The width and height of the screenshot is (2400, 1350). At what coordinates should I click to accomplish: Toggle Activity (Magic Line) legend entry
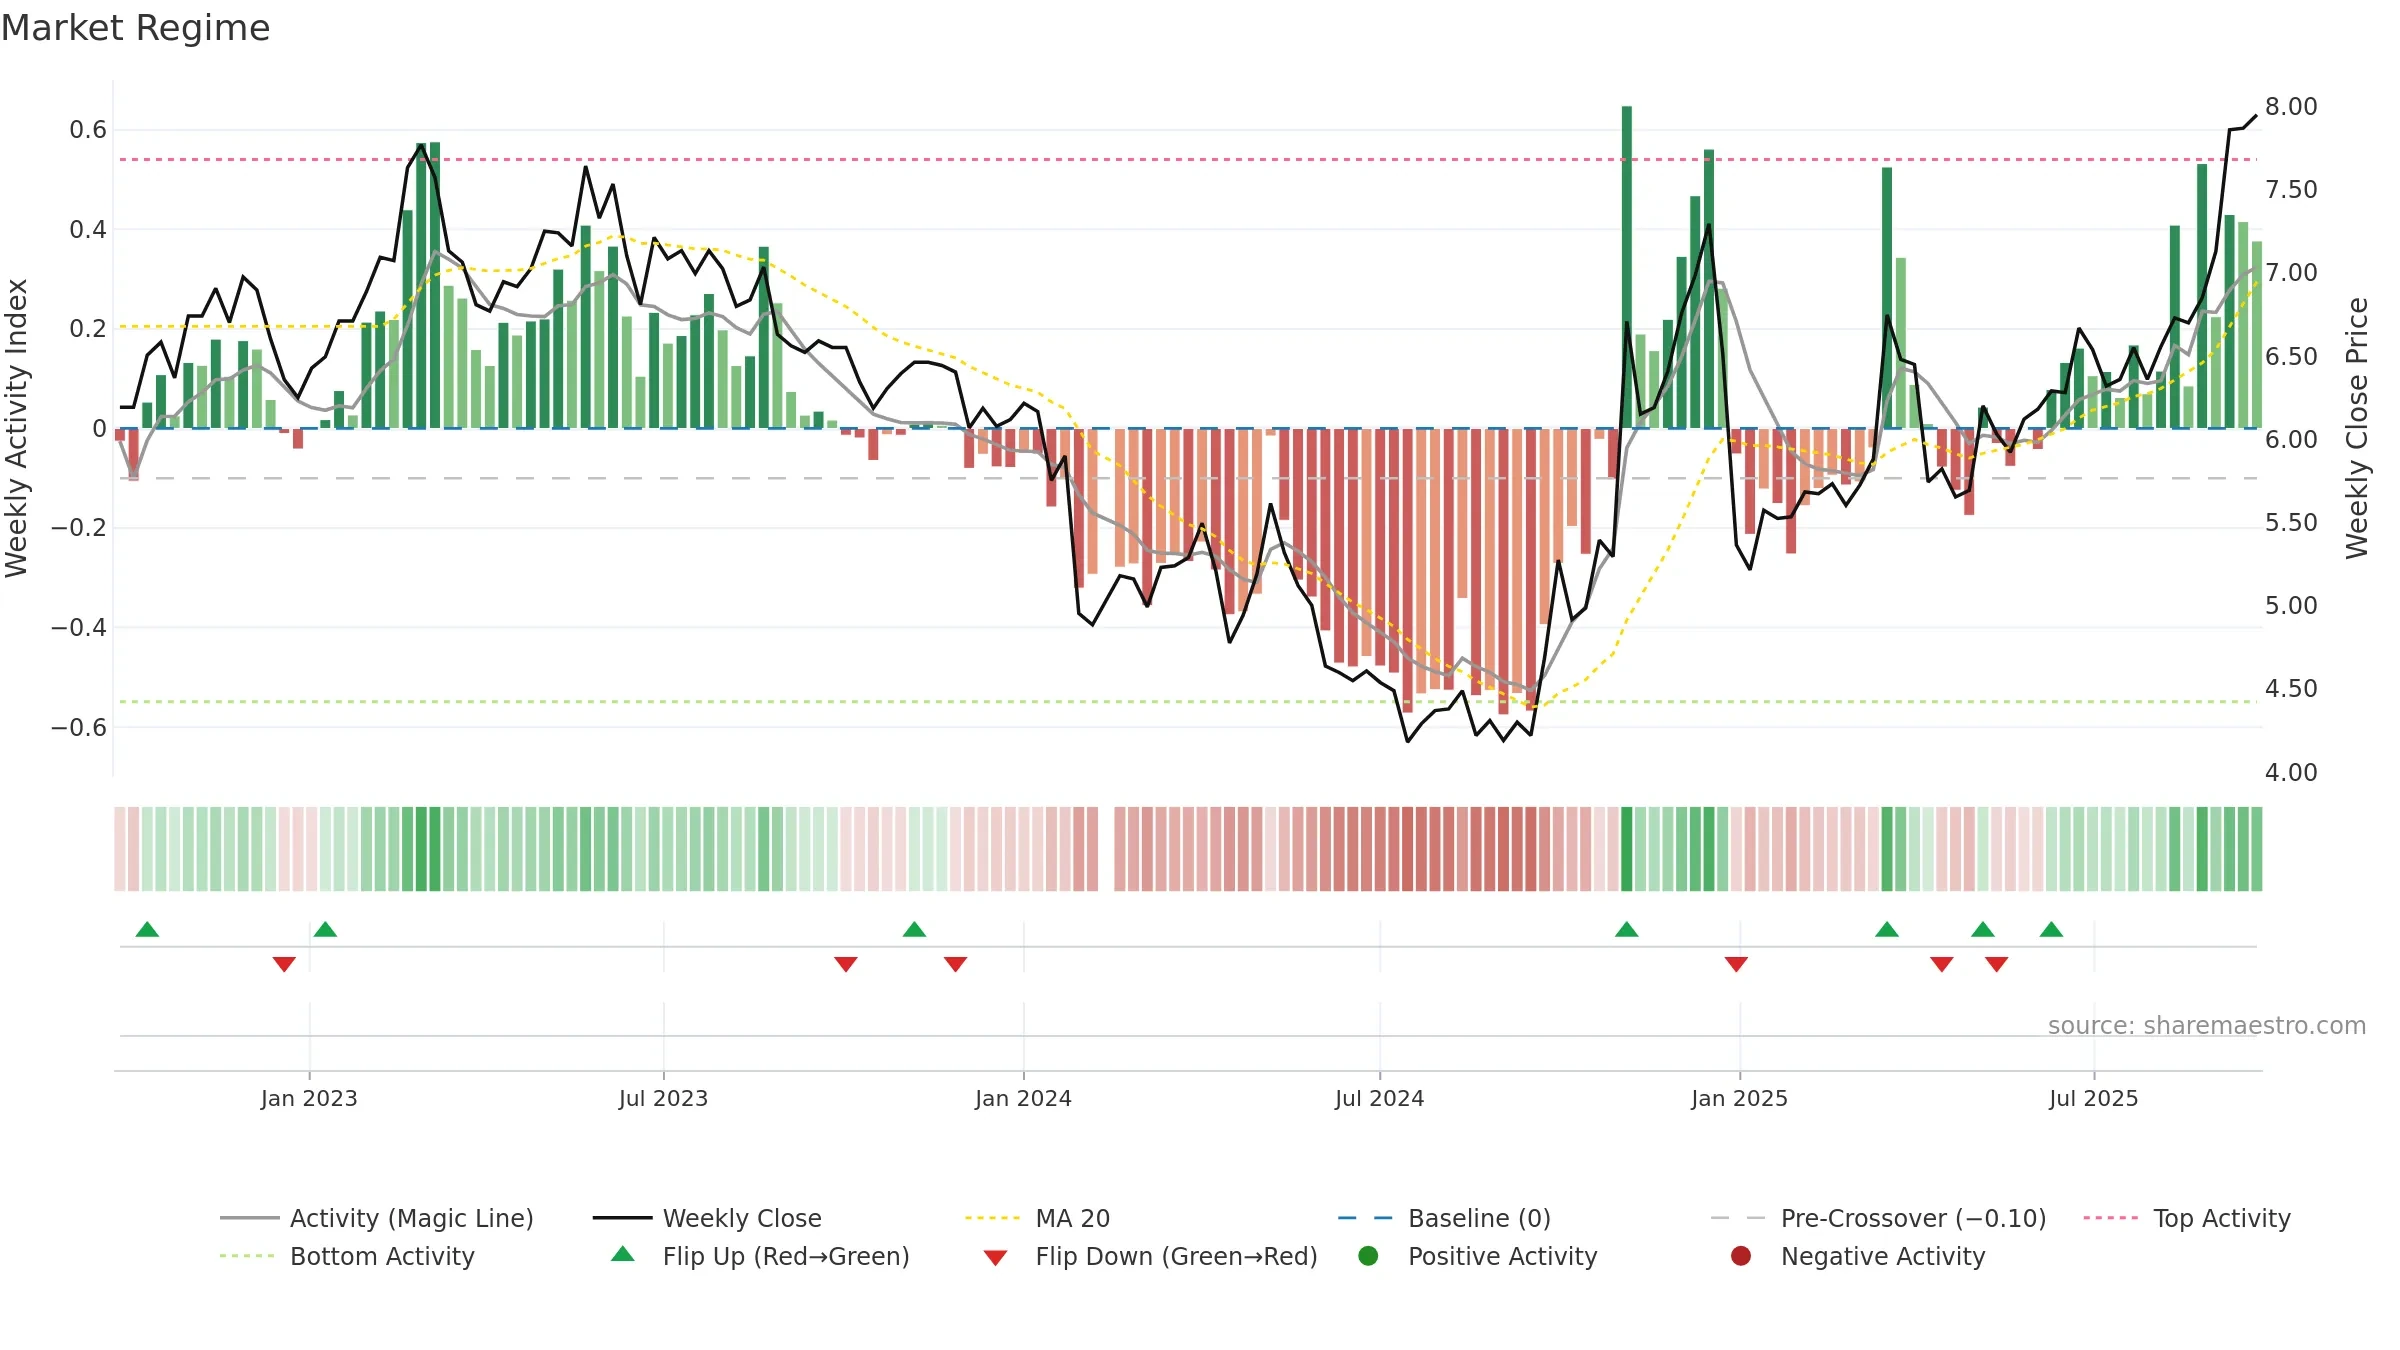pyautogui.click(x=377, y=1218)
